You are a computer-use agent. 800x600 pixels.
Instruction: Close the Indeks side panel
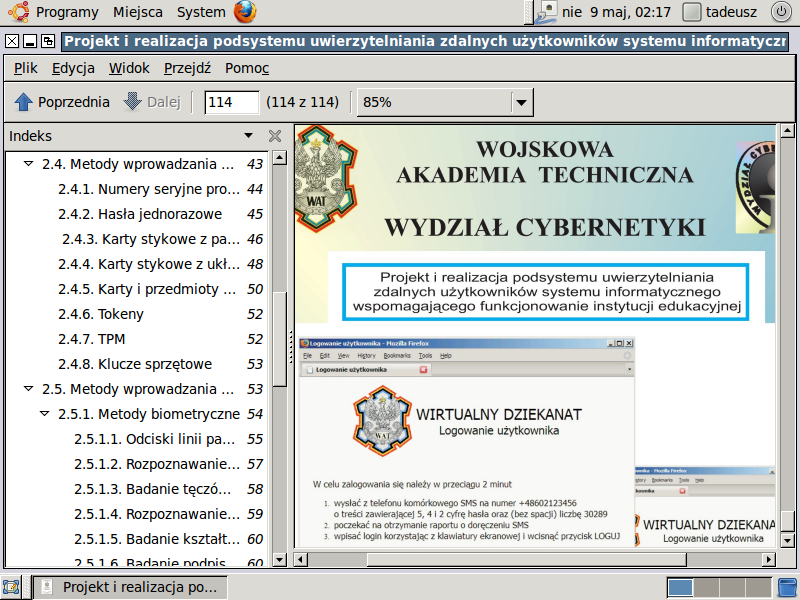[275, 136]
